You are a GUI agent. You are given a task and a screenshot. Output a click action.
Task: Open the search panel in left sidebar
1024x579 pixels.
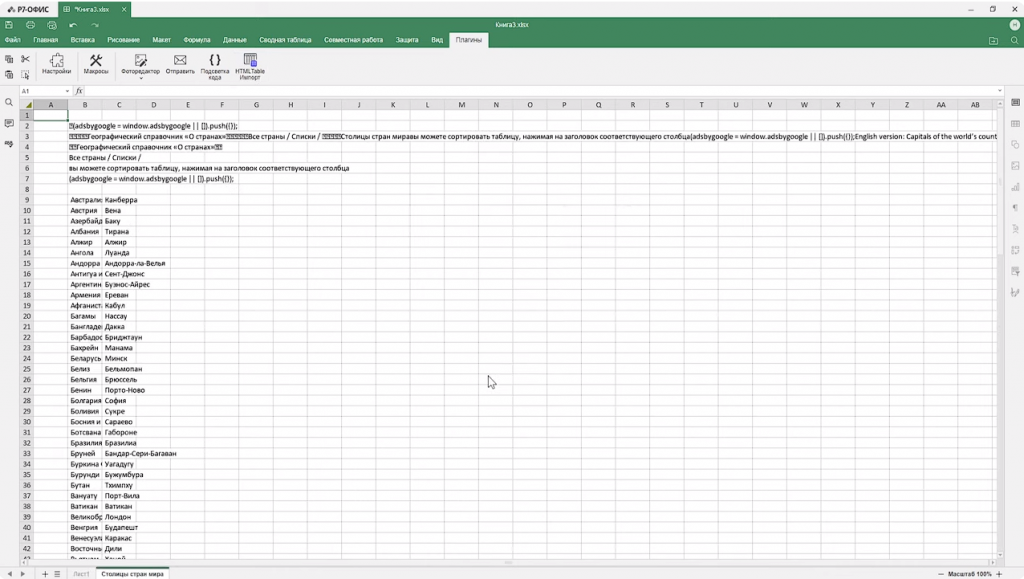click(x=9, y=102)
